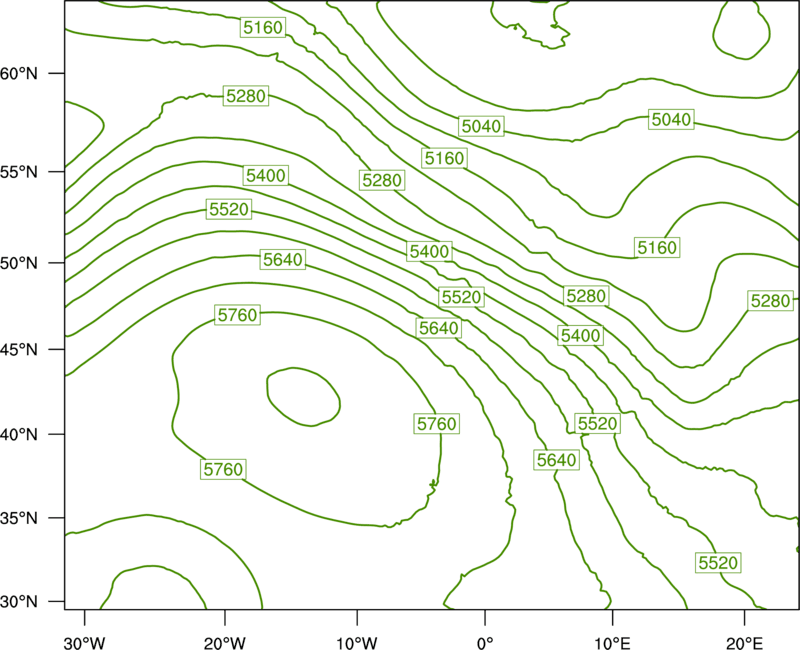Click the 5760 contour label at the oval's top

coord(237,315)
